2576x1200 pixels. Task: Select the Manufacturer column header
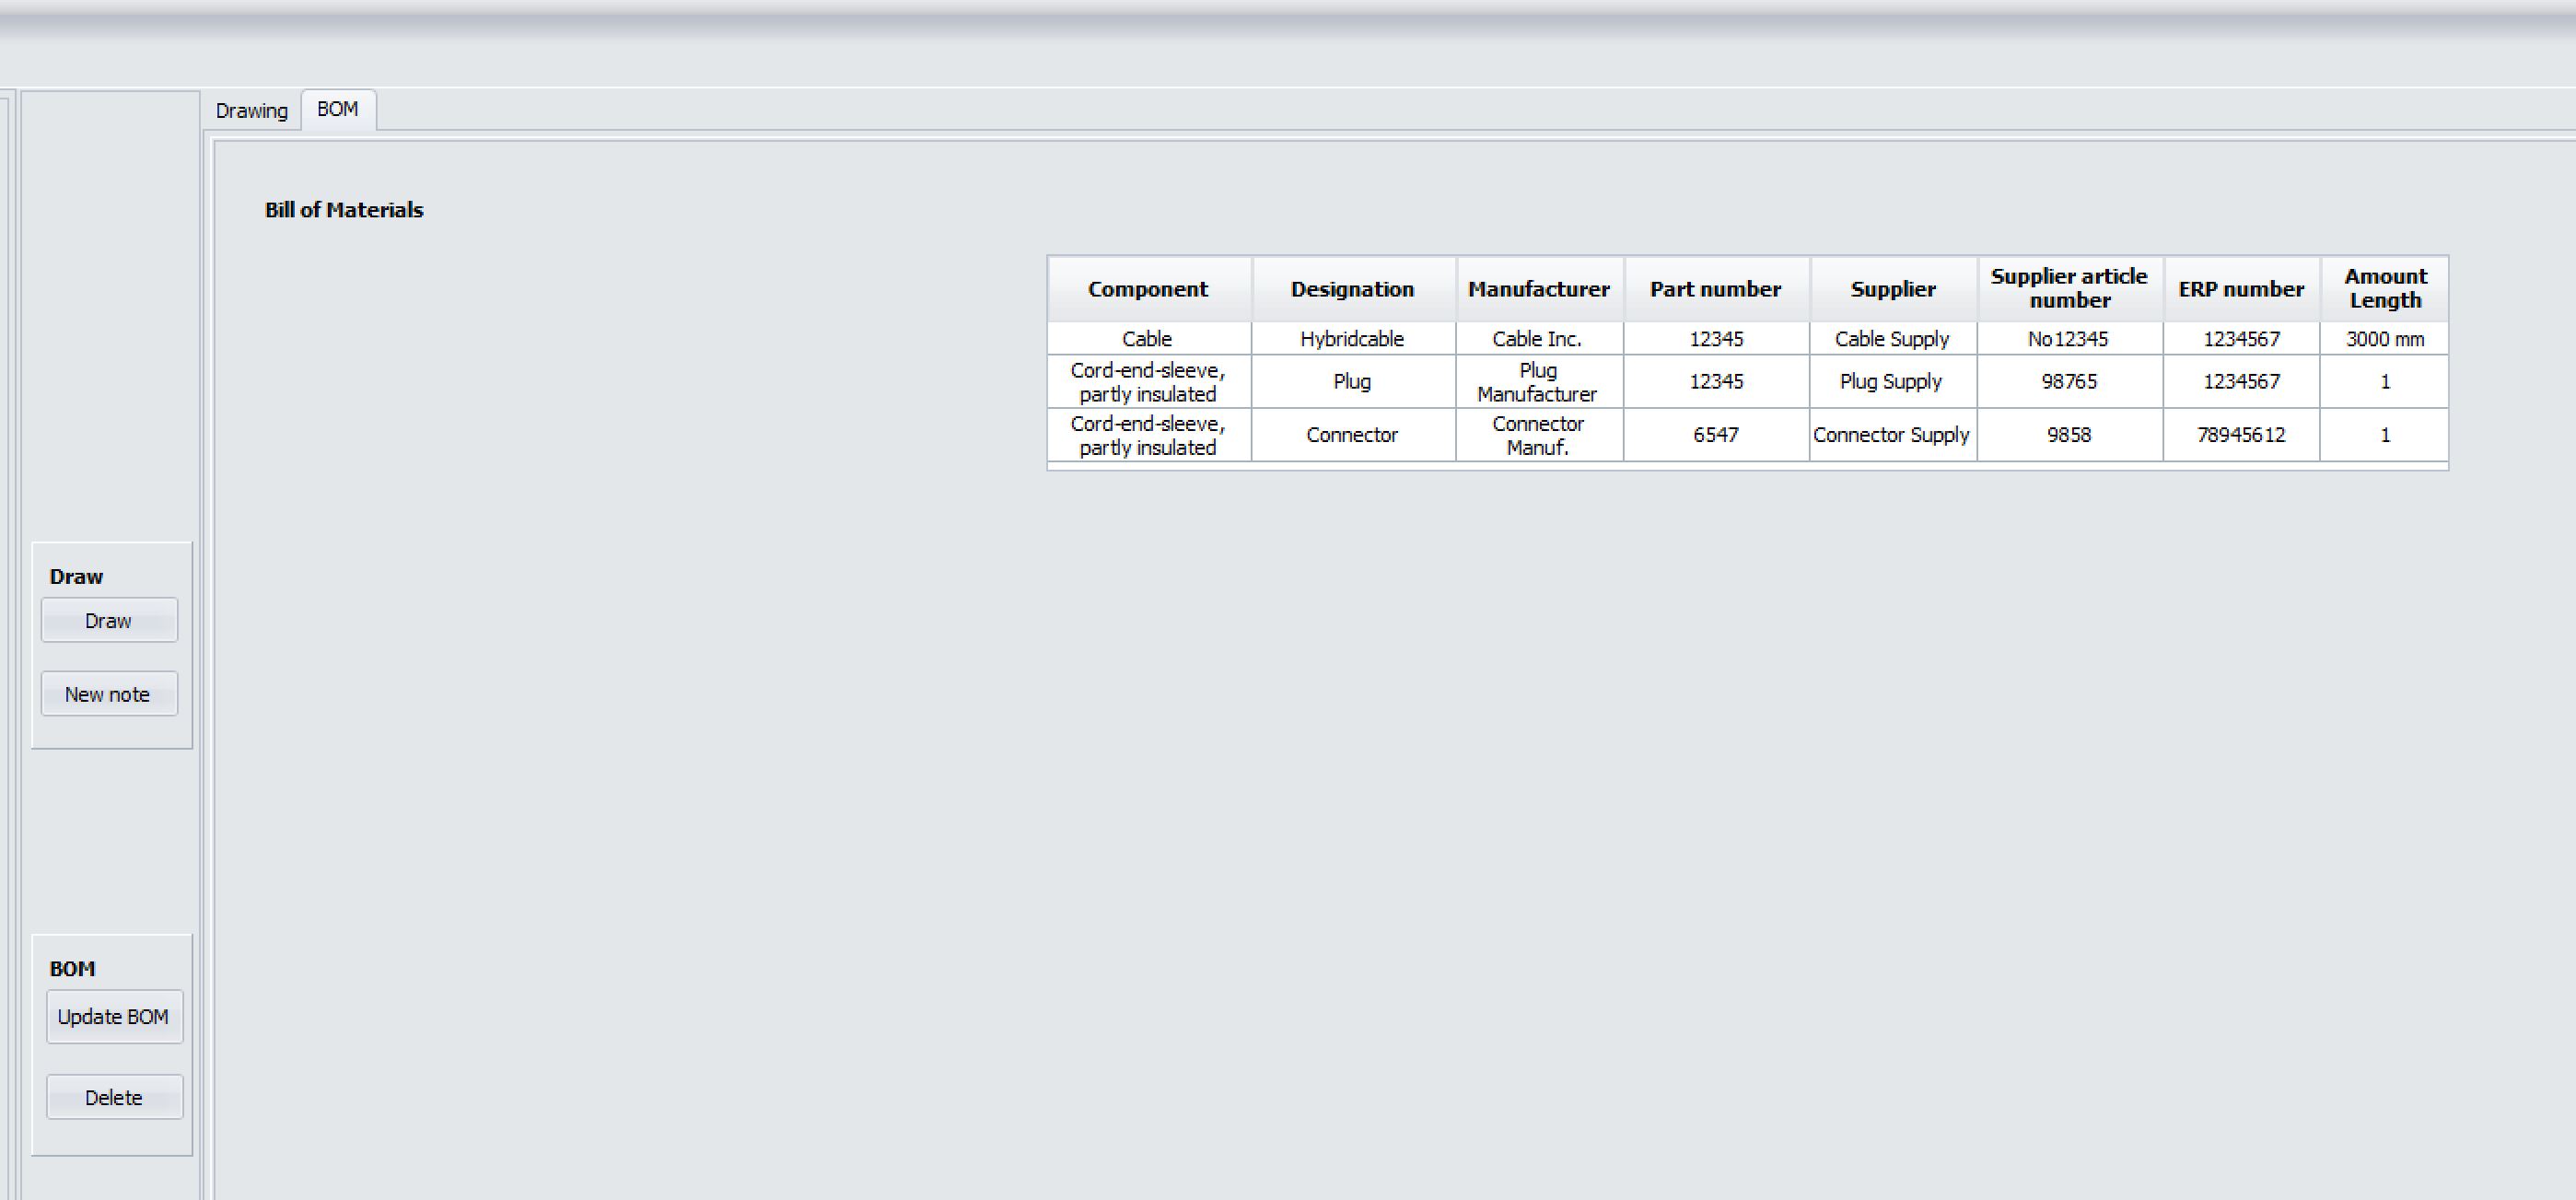coord(1538,289)
